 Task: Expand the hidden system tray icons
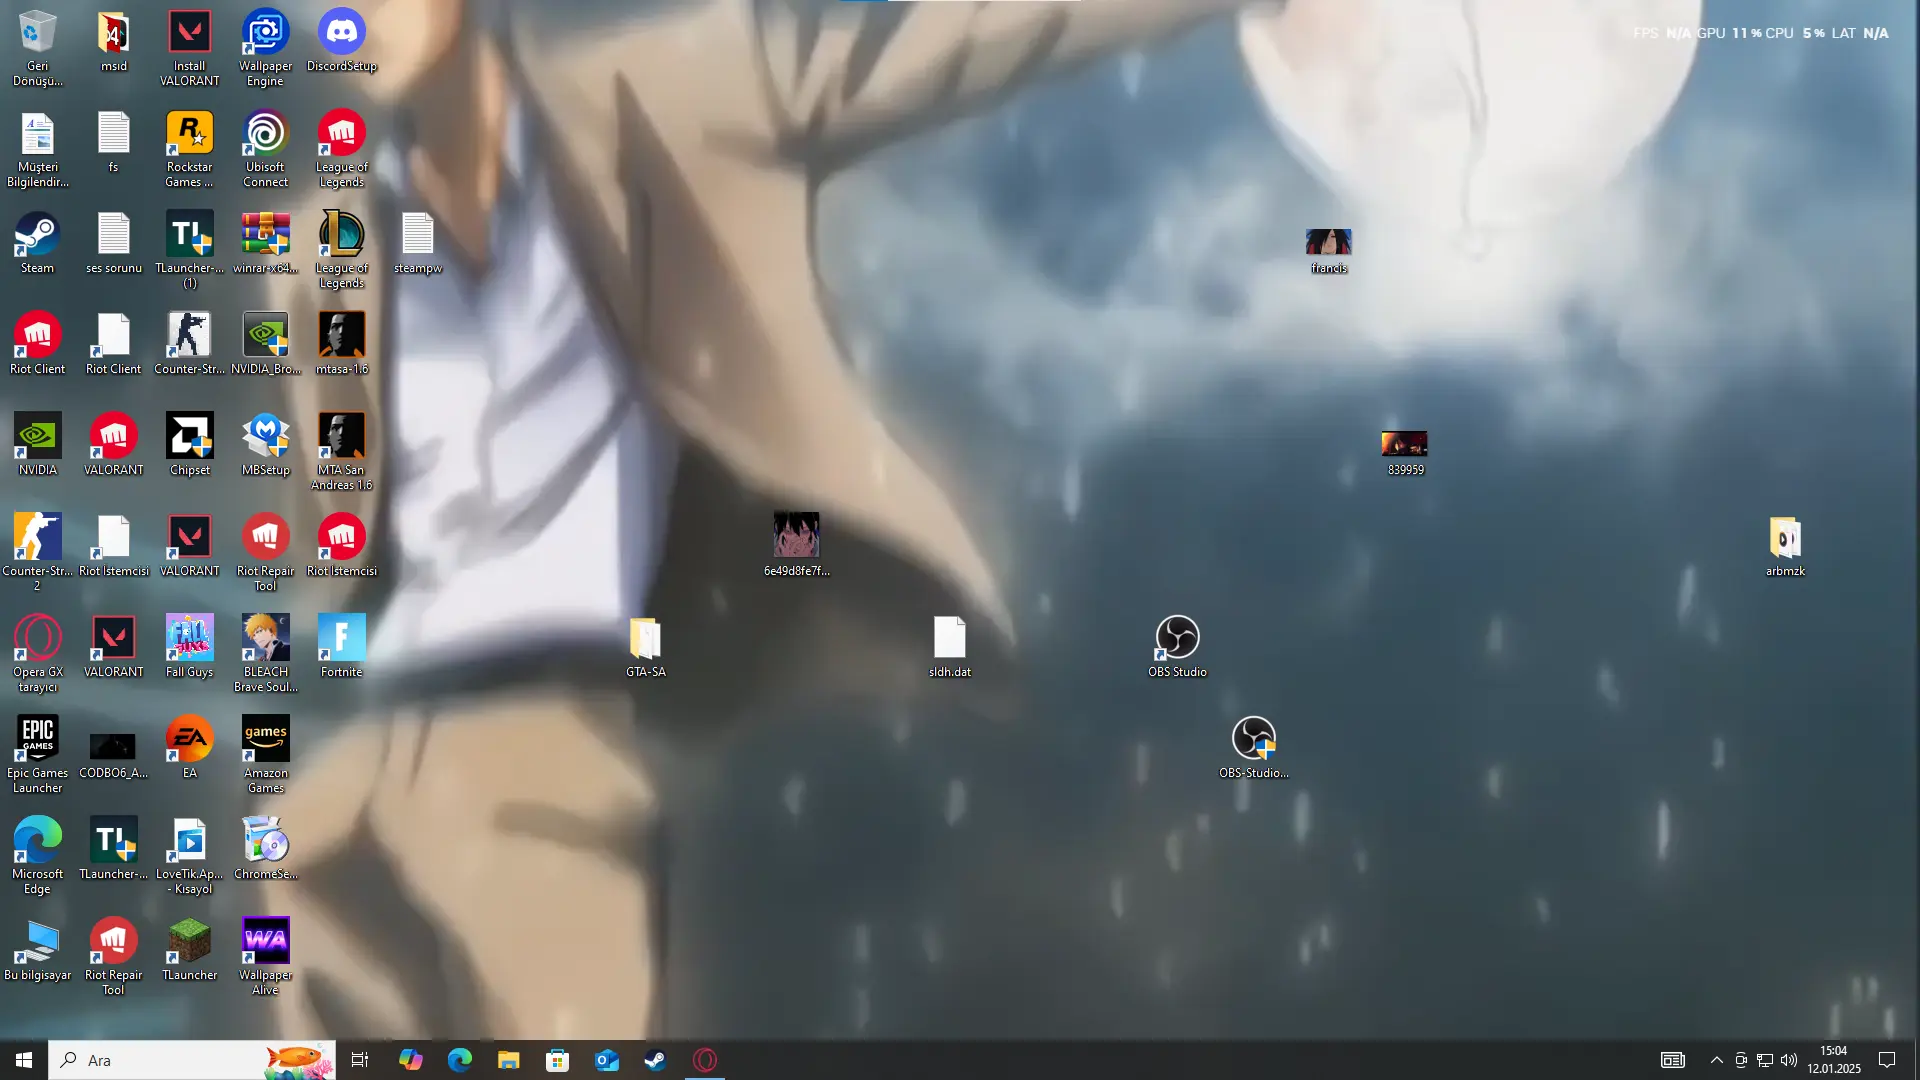click(x=1716, y=1060)
